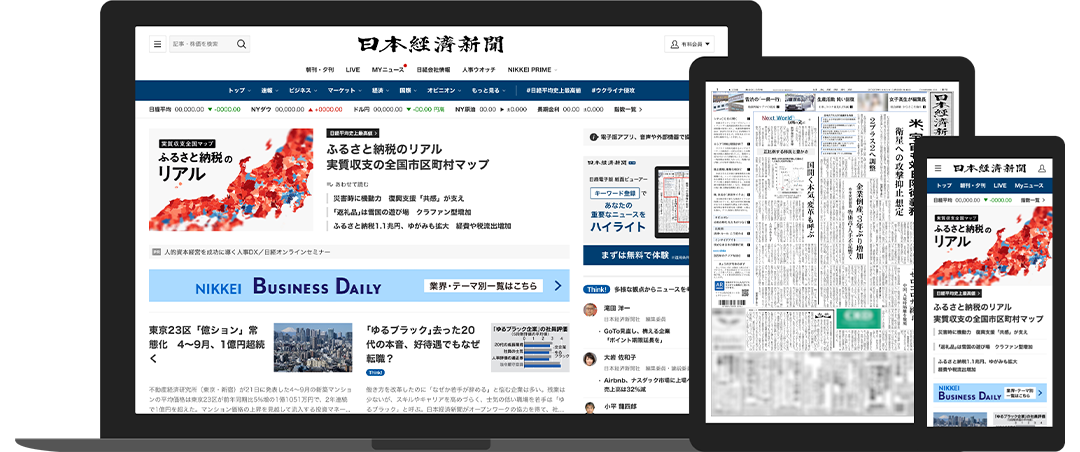Click the article search input field

tap(201, 44)
